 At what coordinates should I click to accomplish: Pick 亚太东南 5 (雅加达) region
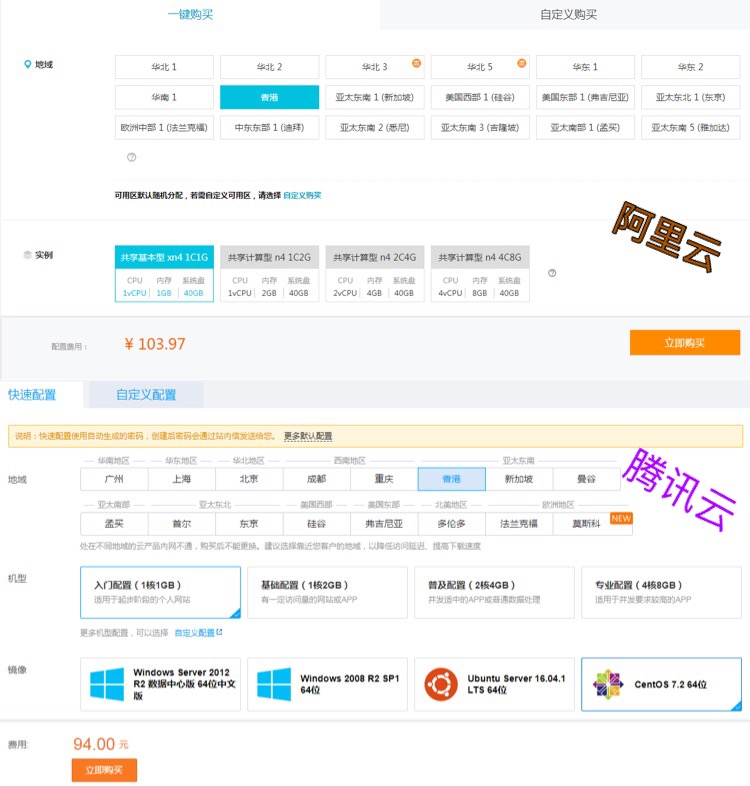(x=691, y=128)
